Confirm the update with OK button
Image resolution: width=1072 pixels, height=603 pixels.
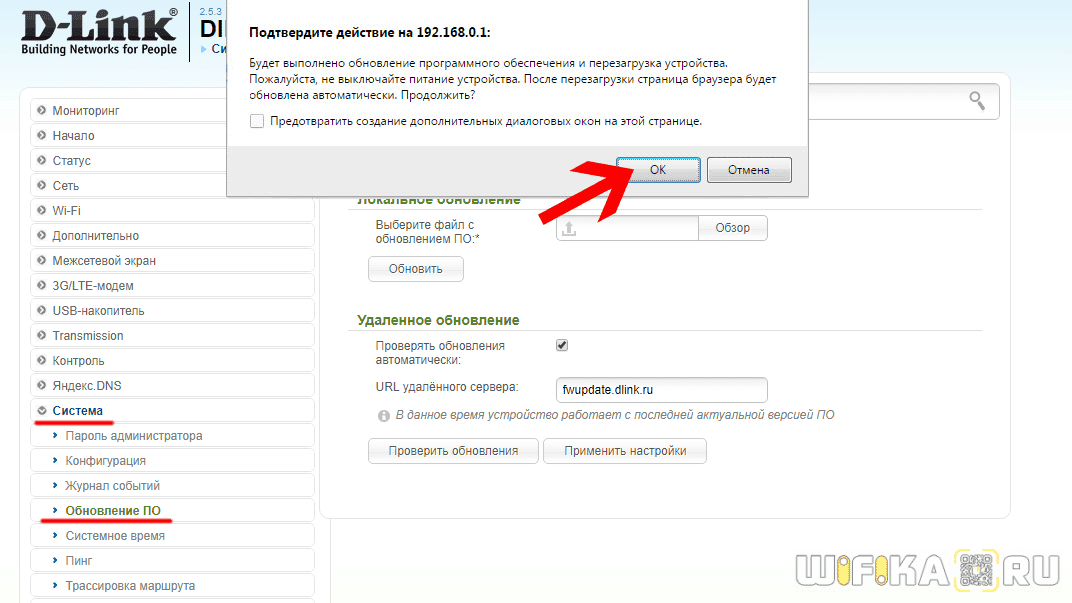[658, 170]
